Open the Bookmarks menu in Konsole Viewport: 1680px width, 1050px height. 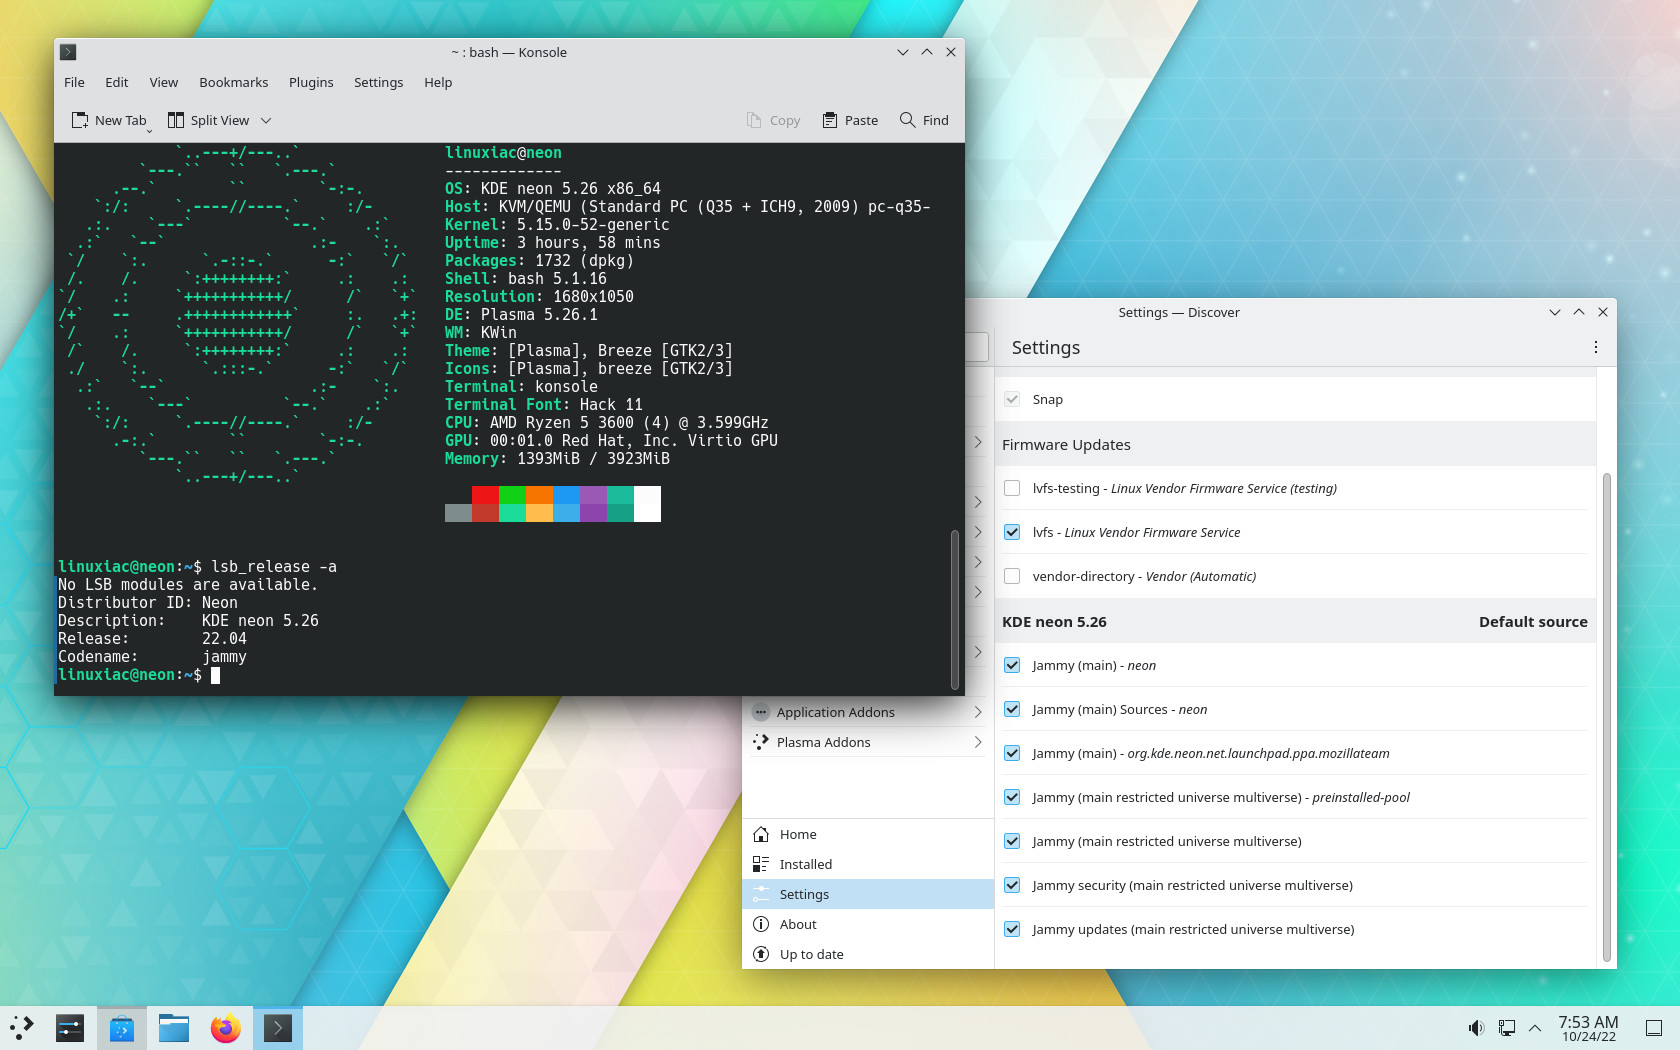234,82
